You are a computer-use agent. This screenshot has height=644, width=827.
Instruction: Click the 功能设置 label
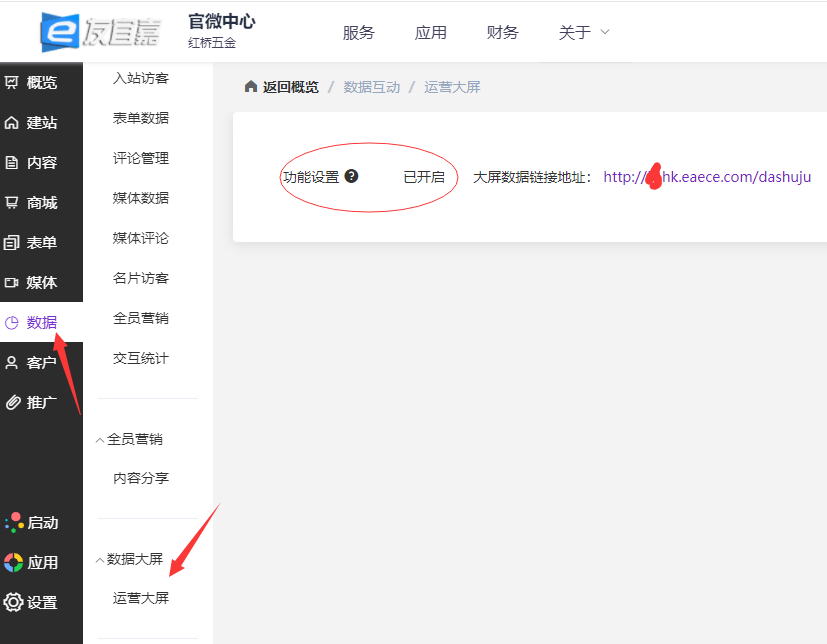click(x=311, y=177)
